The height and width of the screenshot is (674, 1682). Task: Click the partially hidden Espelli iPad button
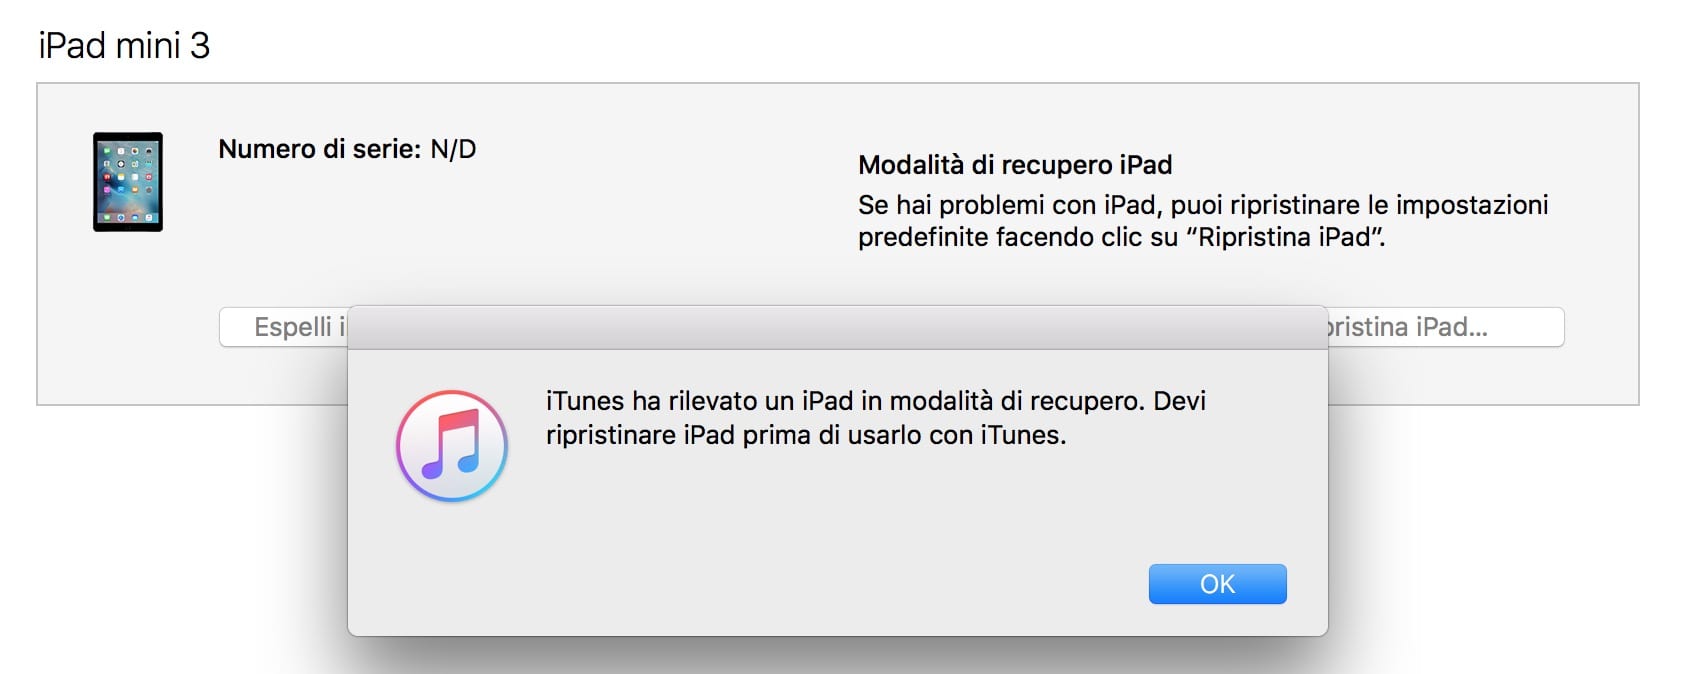[284, 327]
